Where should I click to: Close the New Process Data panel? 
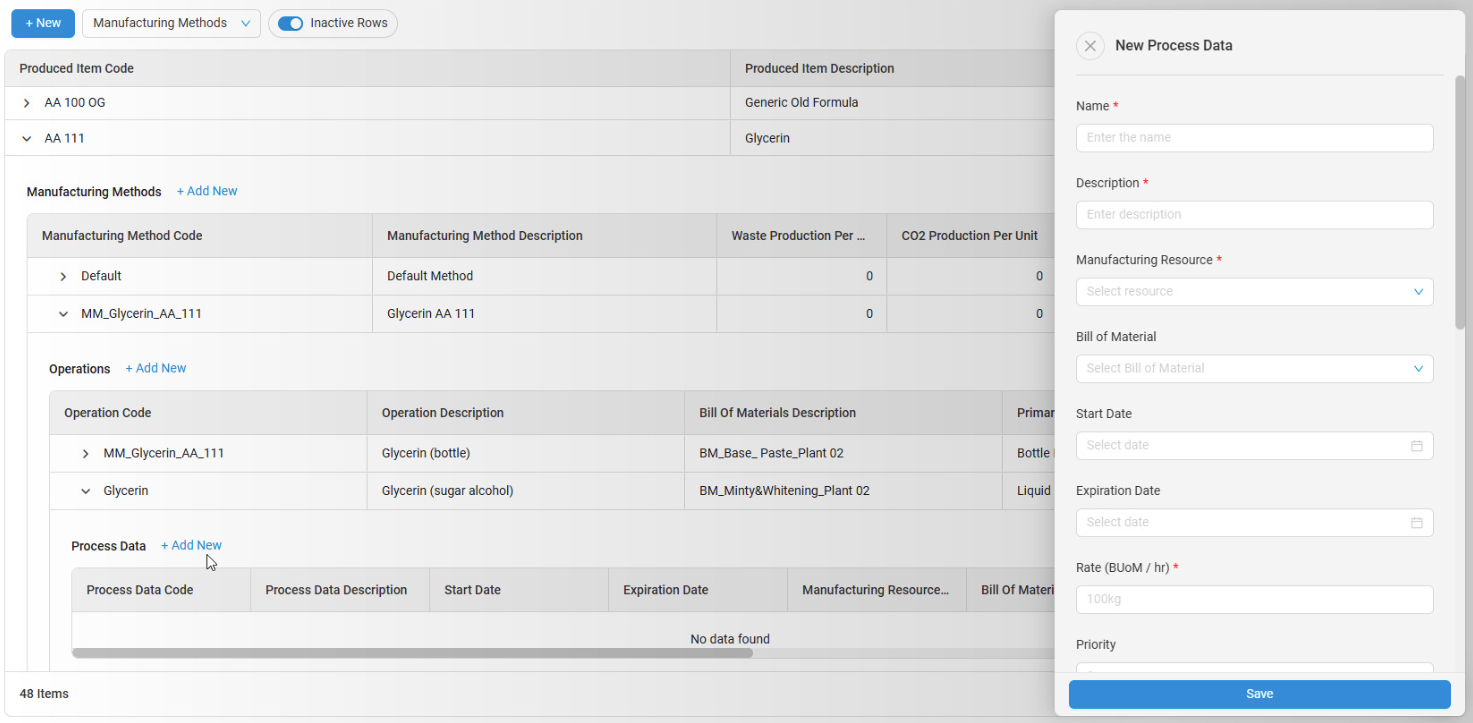click(1090, 46)
